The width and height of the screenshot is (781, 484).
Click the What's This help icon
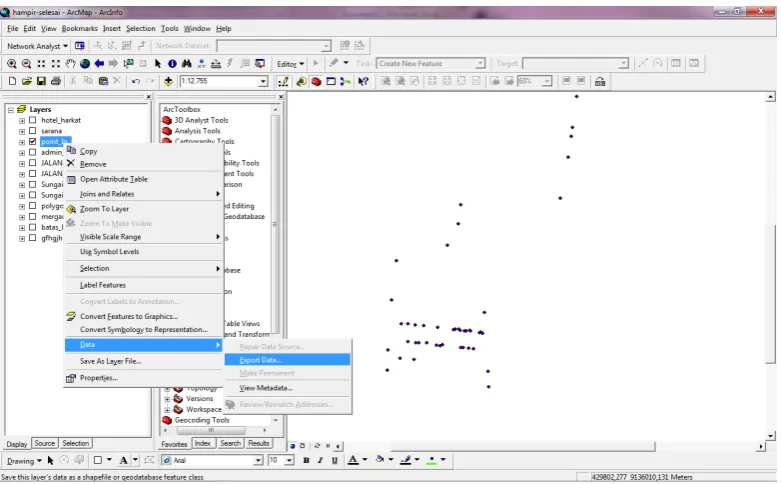[363, 82]
